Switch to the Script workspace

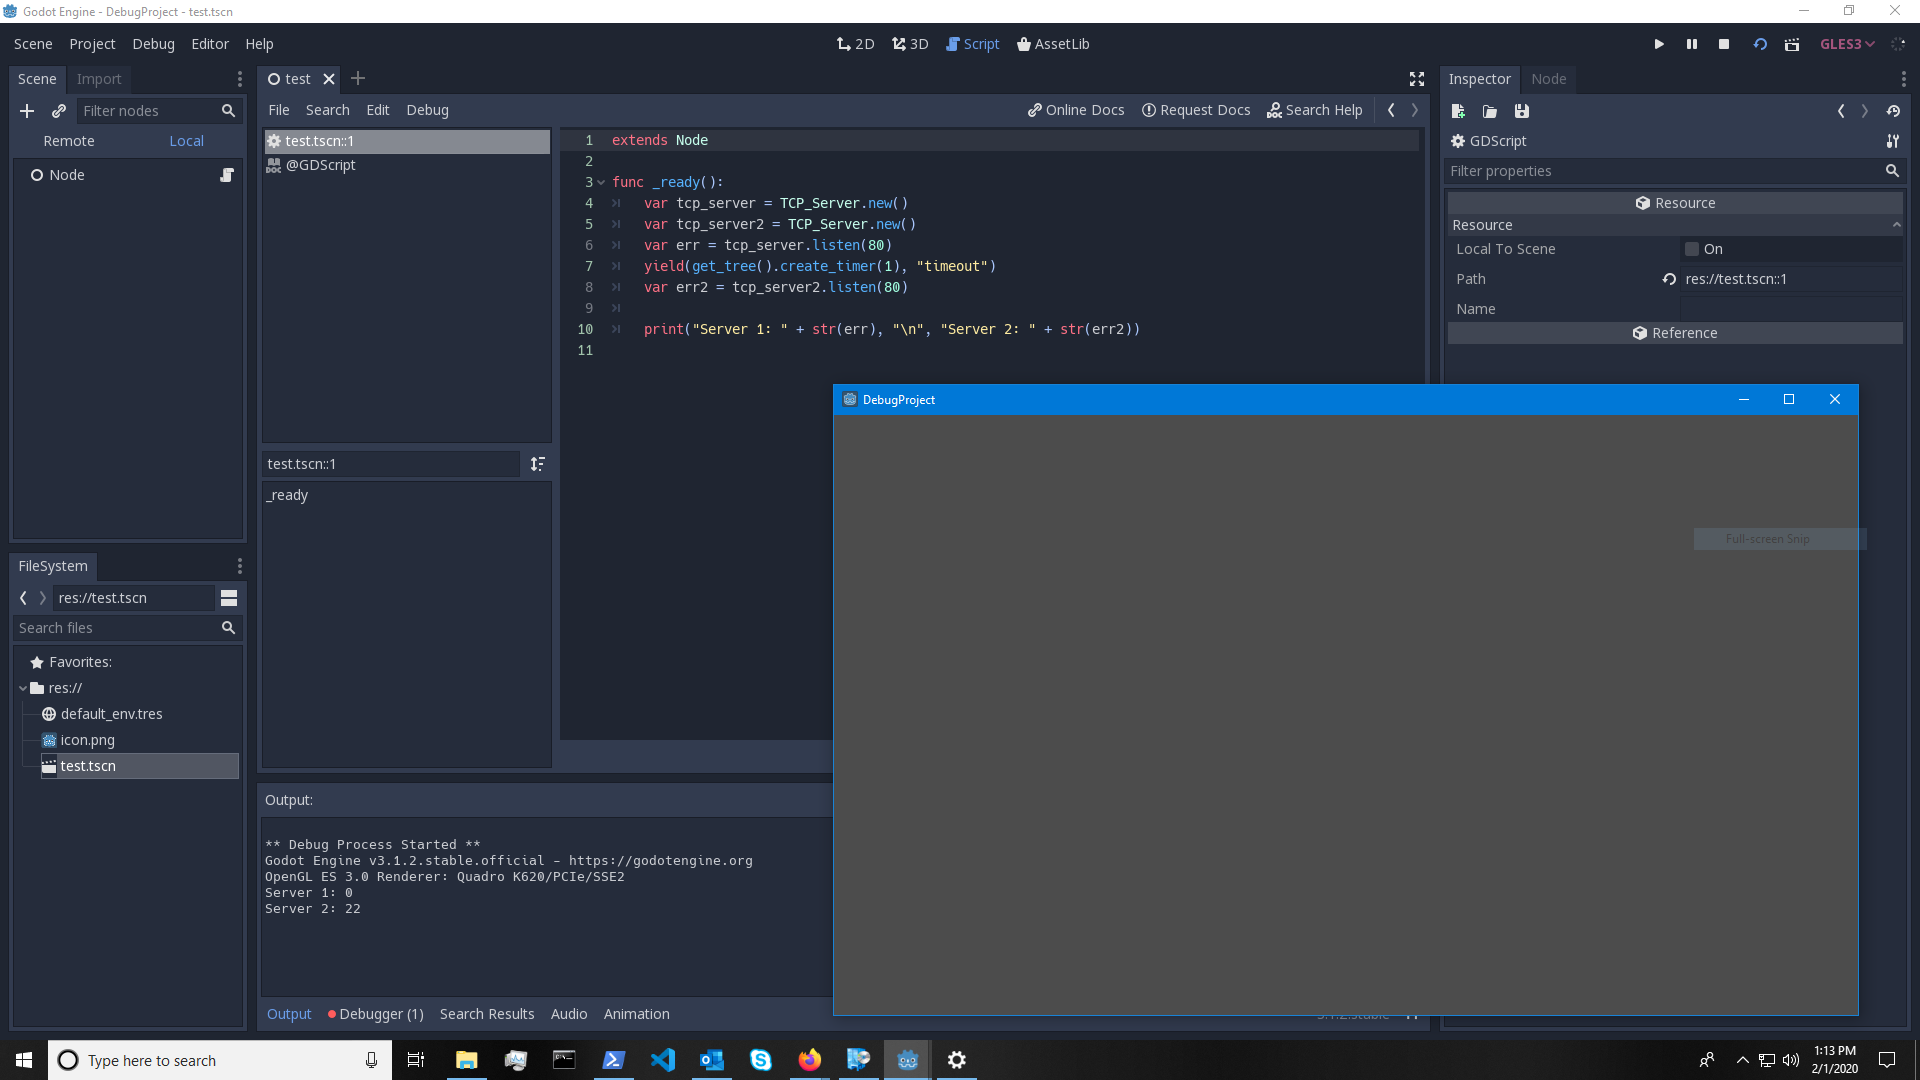[973, 44]
